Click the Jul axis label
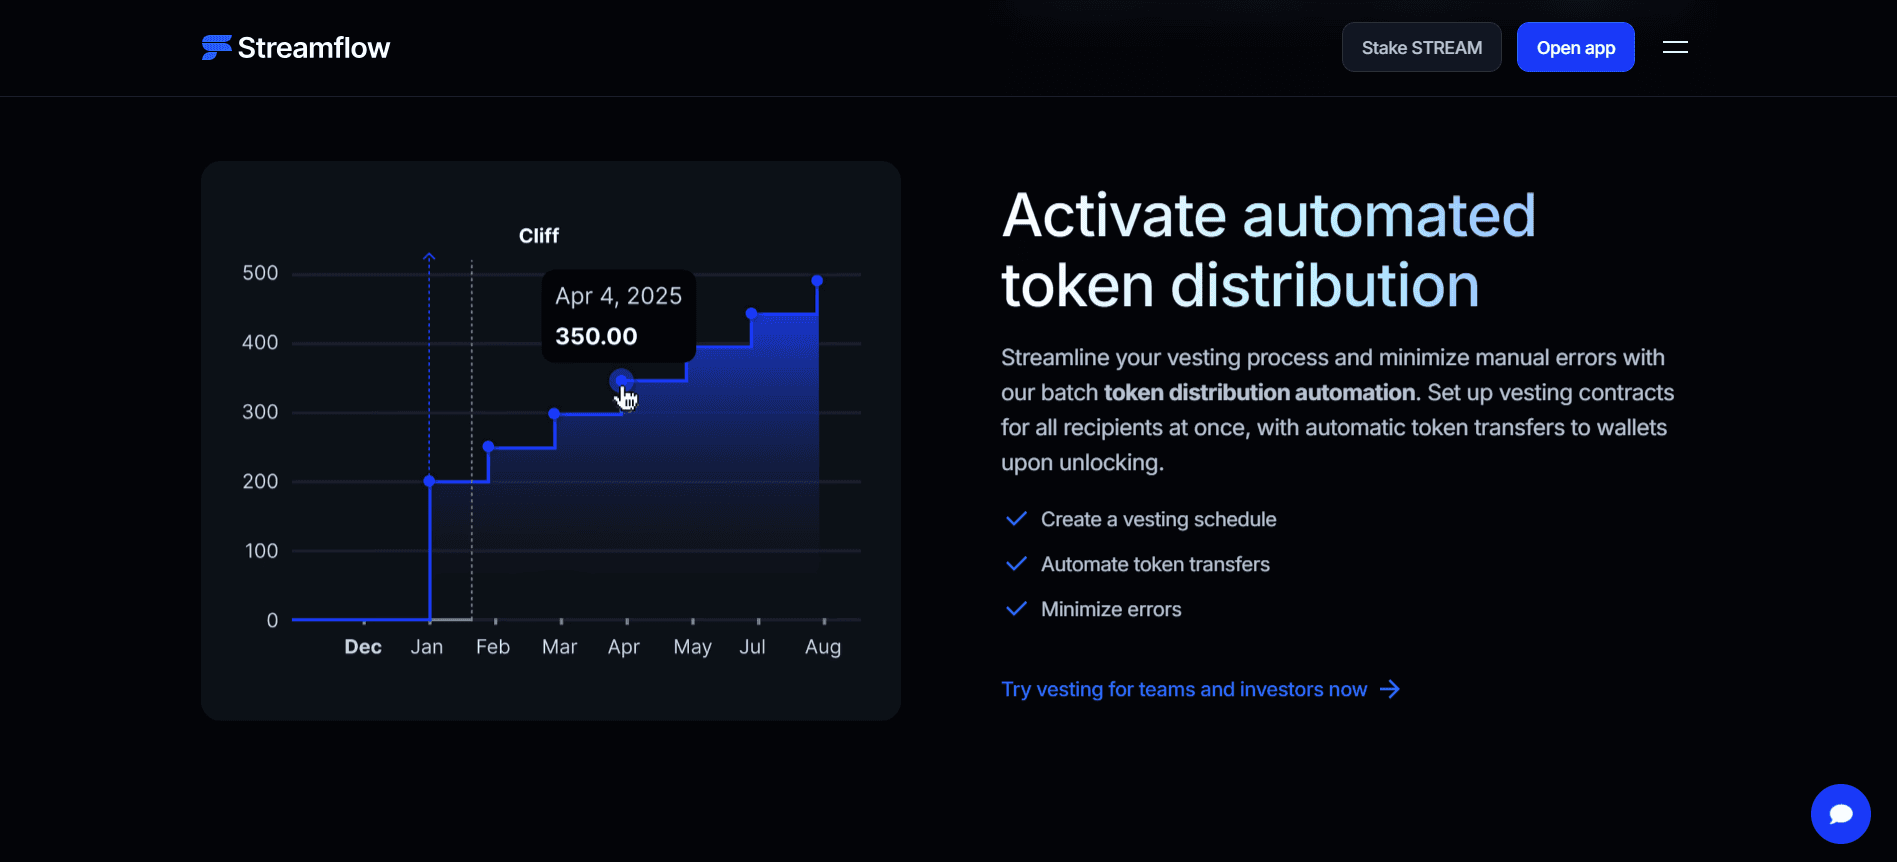The width and height of the screenshot is (1897, 862). click(x=752, y=647)
